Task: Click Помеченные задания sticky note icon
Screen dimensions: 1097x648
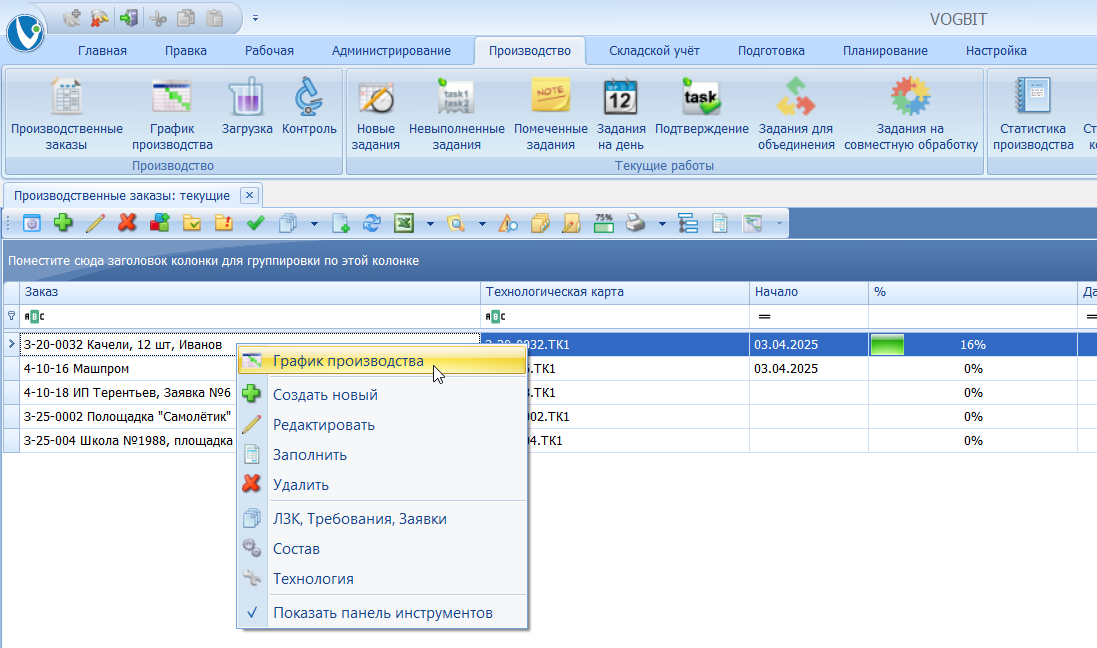Action: pos(550,99)
